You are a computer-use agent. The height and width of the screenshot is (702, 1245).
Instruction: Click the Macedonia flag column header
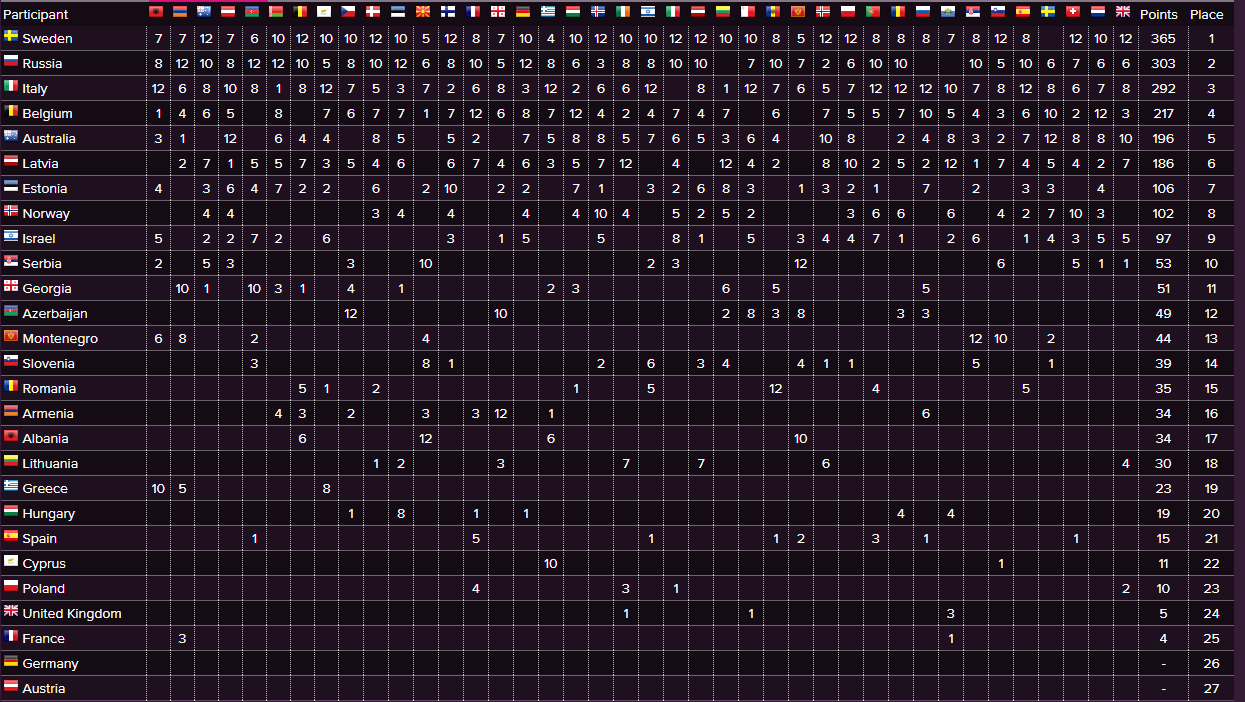pyautogui.click(x=424, y=12)
